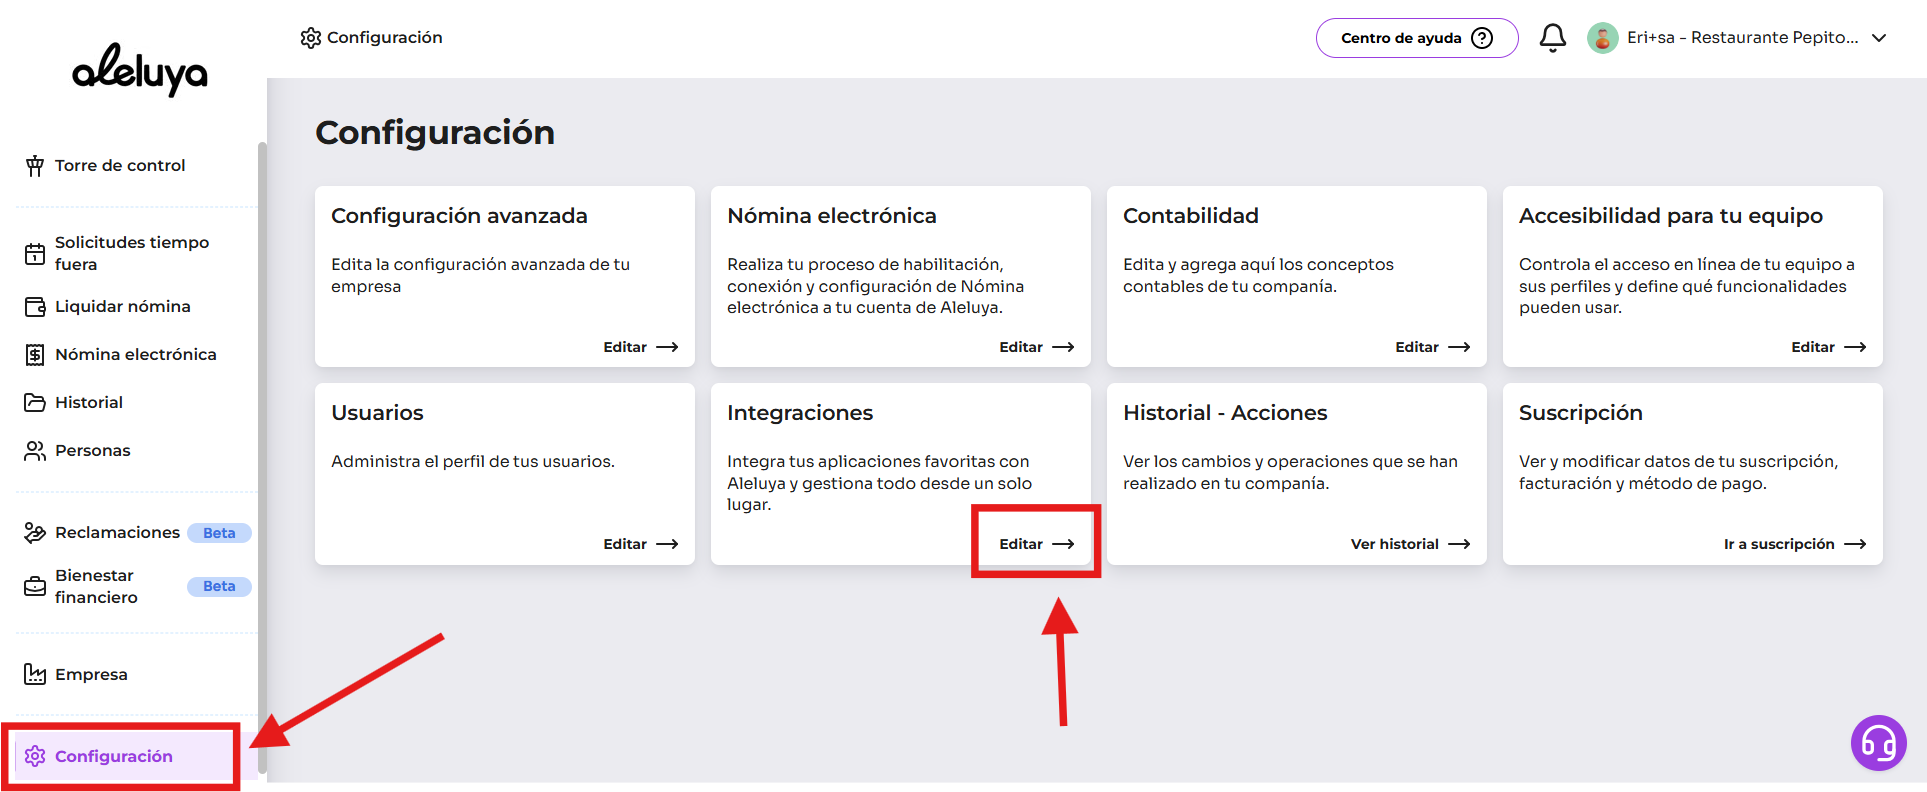The width and height of the screenshot is (1927, 792).
Task: Click the Configuración avanzada card title
Action: click(x=459, y=216)
